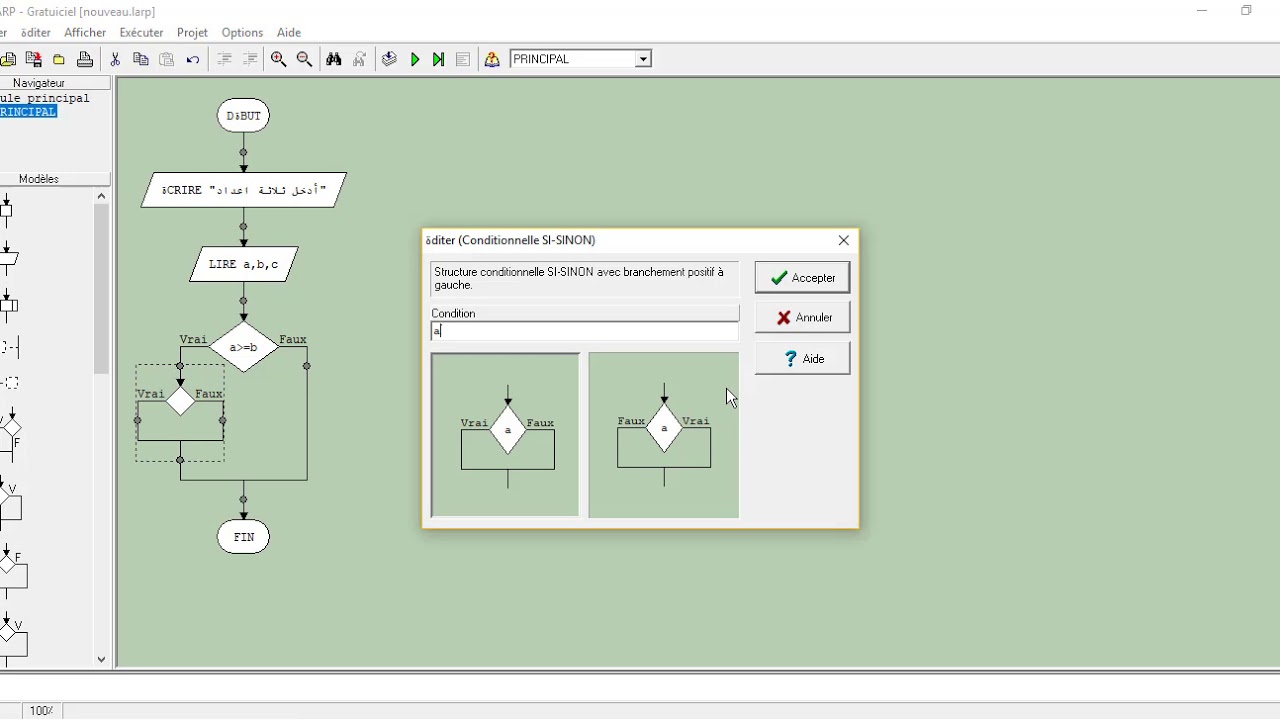Select the a>=b condition diamond
Viewport: 1280px width, 720px height.
(243, 347)
